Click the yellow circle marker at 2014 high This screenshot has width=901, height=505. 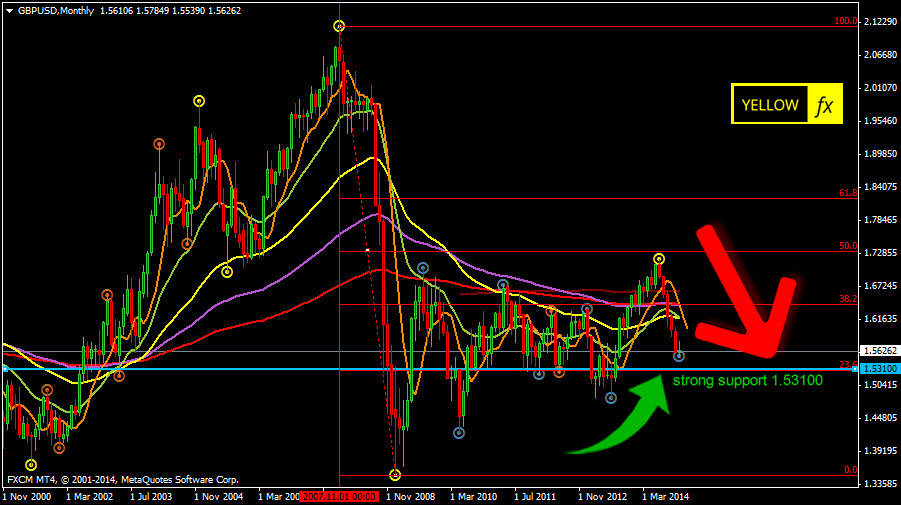(659, 259)
